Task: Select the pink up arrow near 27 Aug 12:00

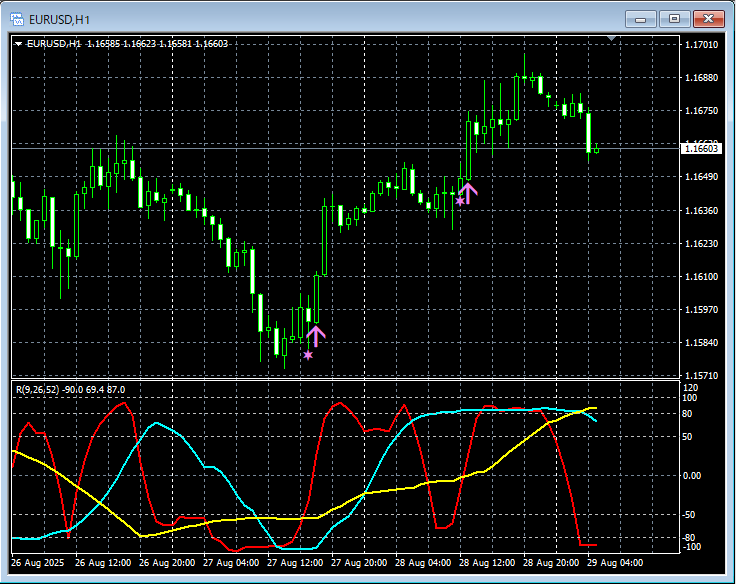Action: click(x=316, y=336)
